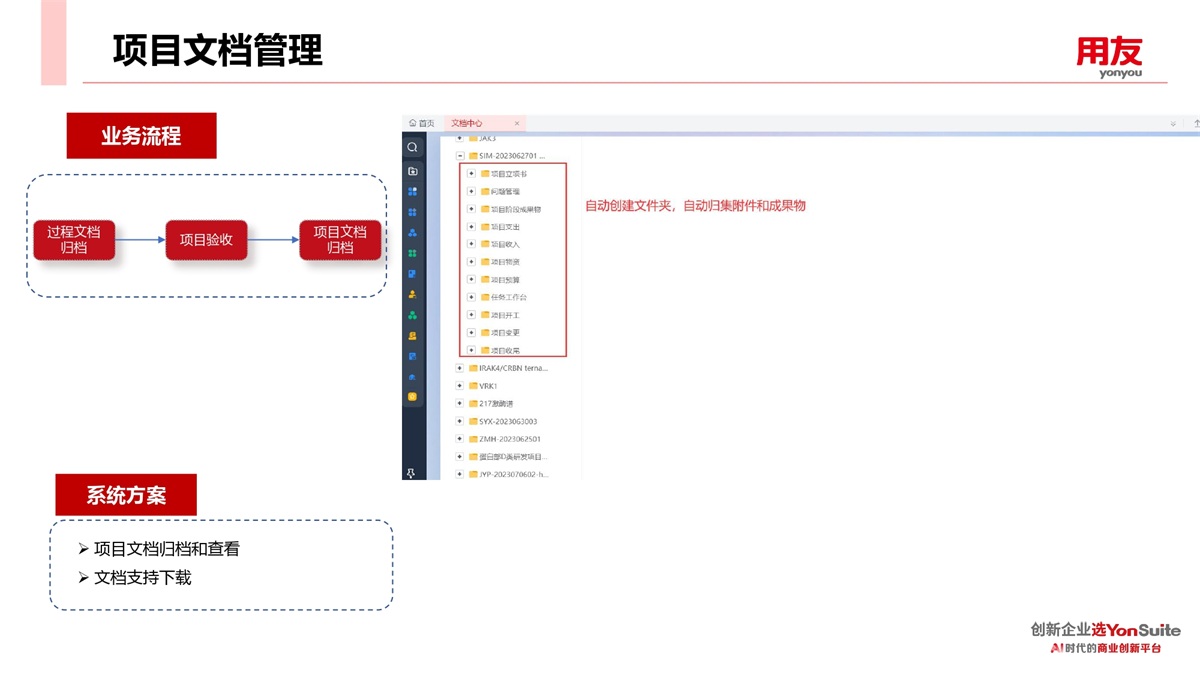Click the yonyou logo

pos(1108,56)
